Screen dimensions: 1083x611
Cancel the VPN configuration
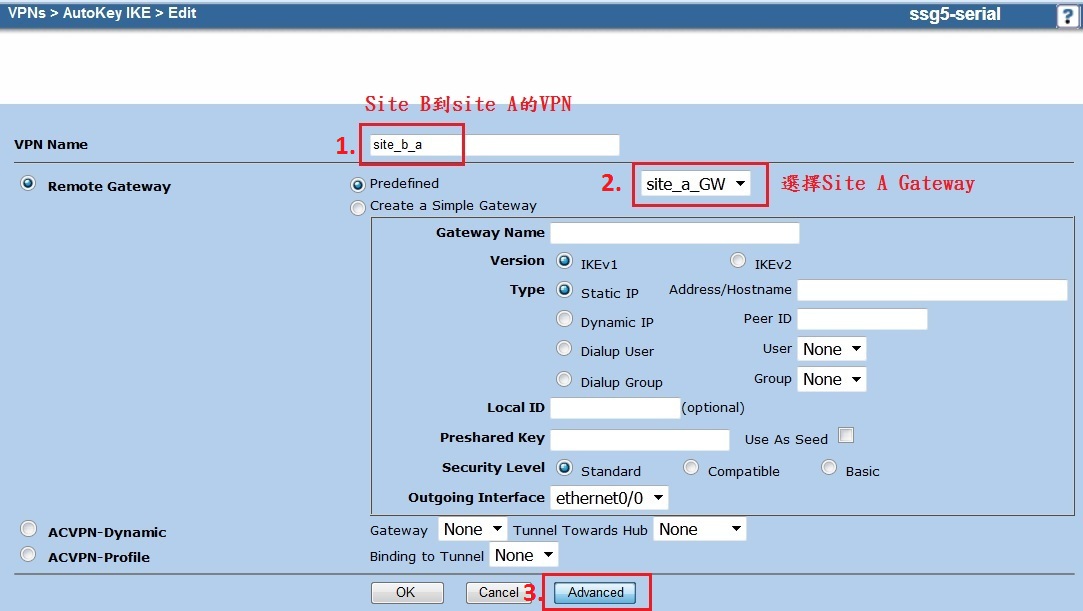point(500,592)
